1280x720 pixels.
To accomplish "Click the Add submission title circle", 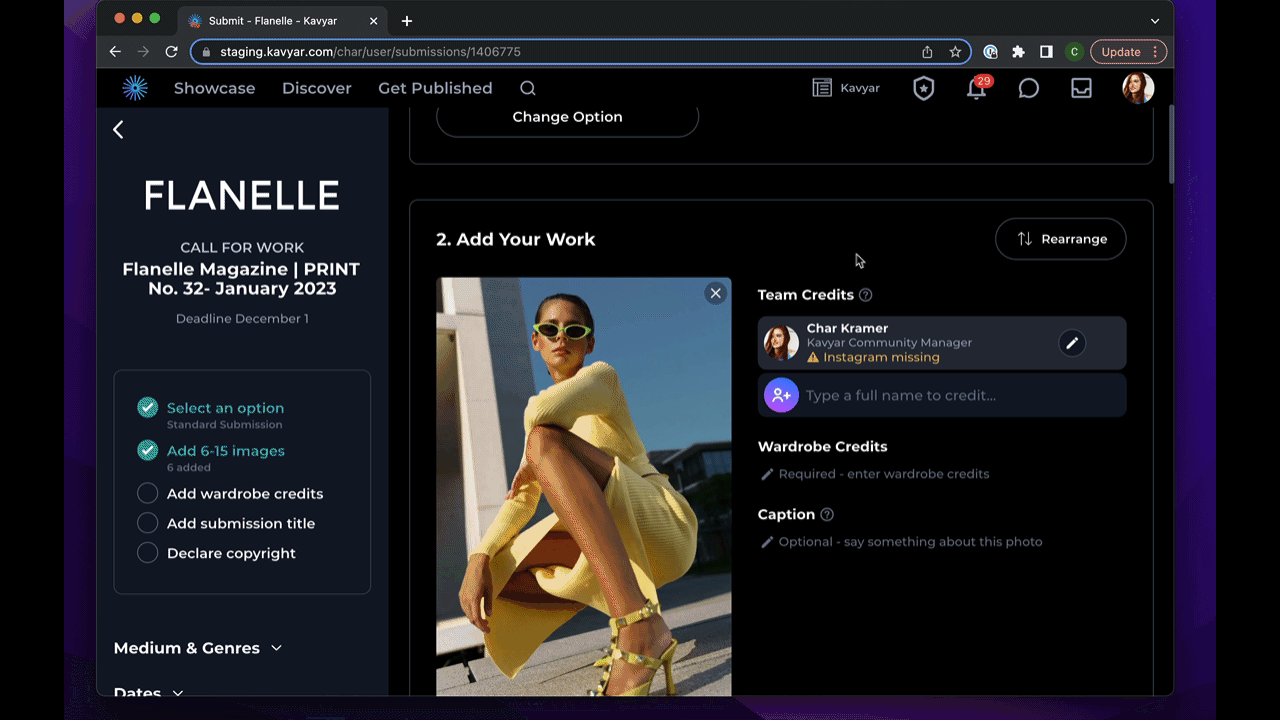I will click(x=147, y=523).
